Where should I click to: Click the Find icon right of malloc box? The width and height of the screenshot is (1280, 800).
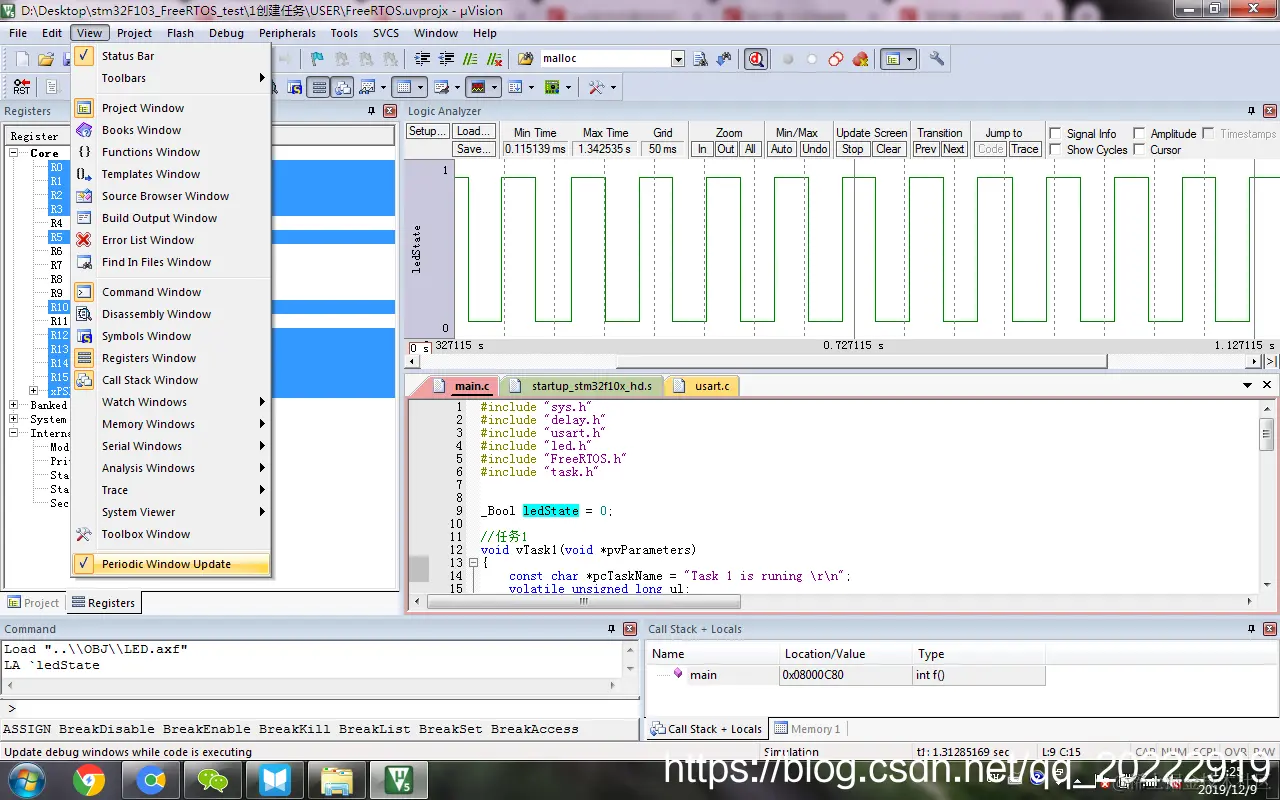point(700,59)
